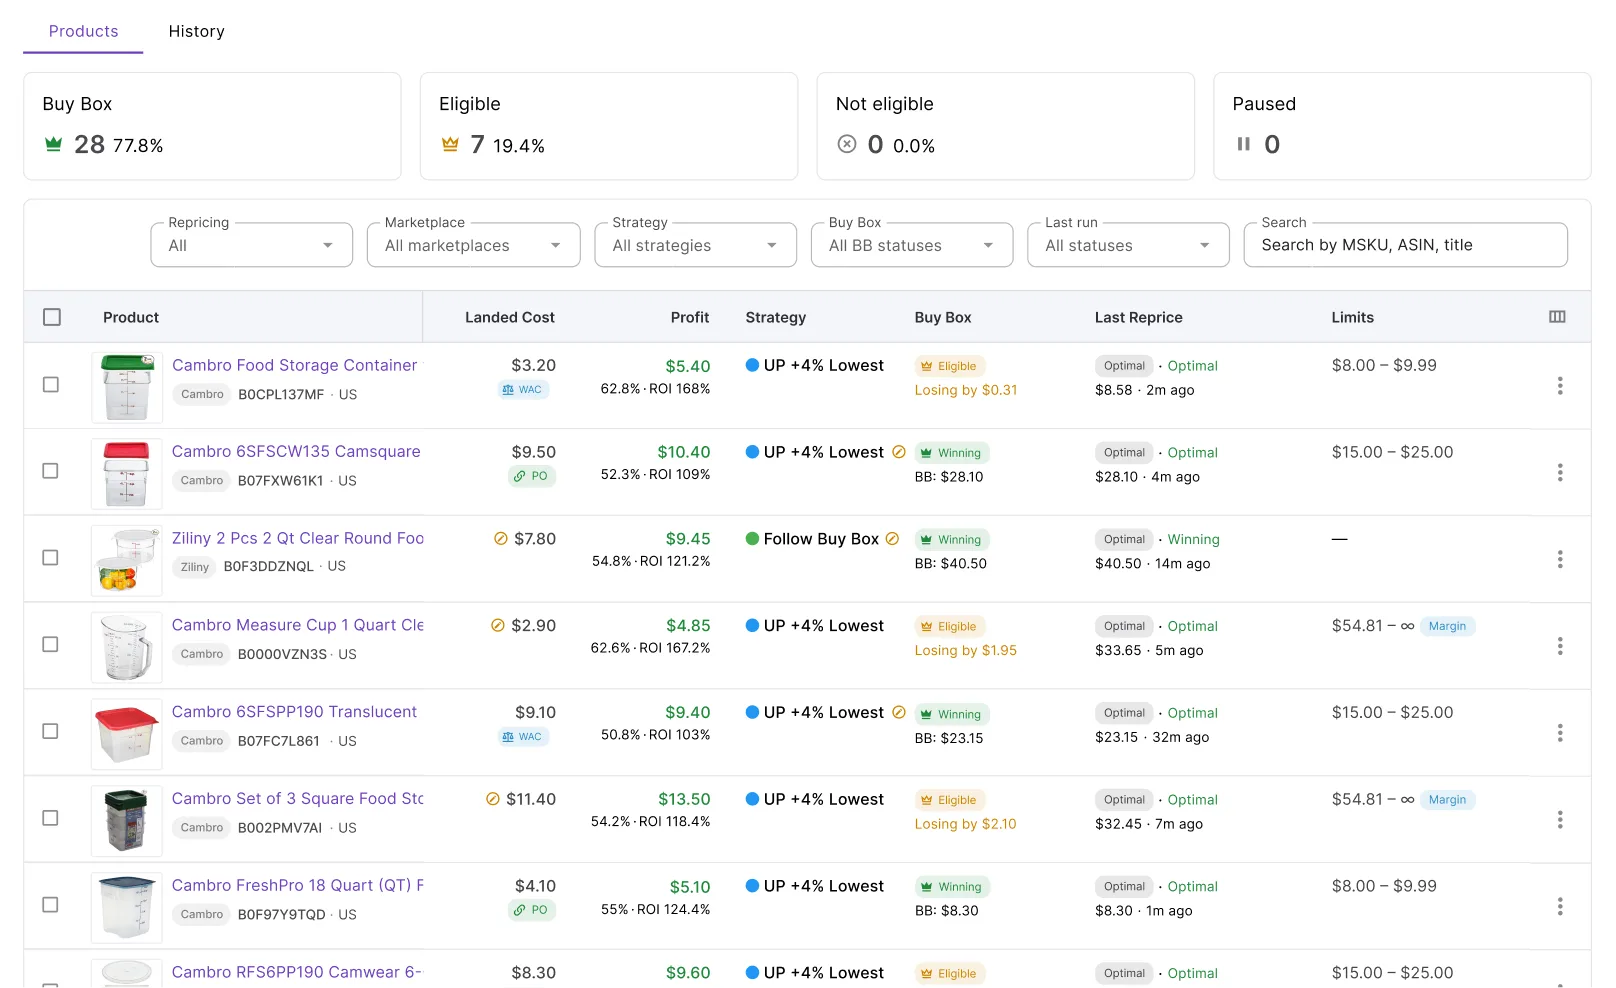Open the more options menu for Cambro FreshPro

point(1559,906)
